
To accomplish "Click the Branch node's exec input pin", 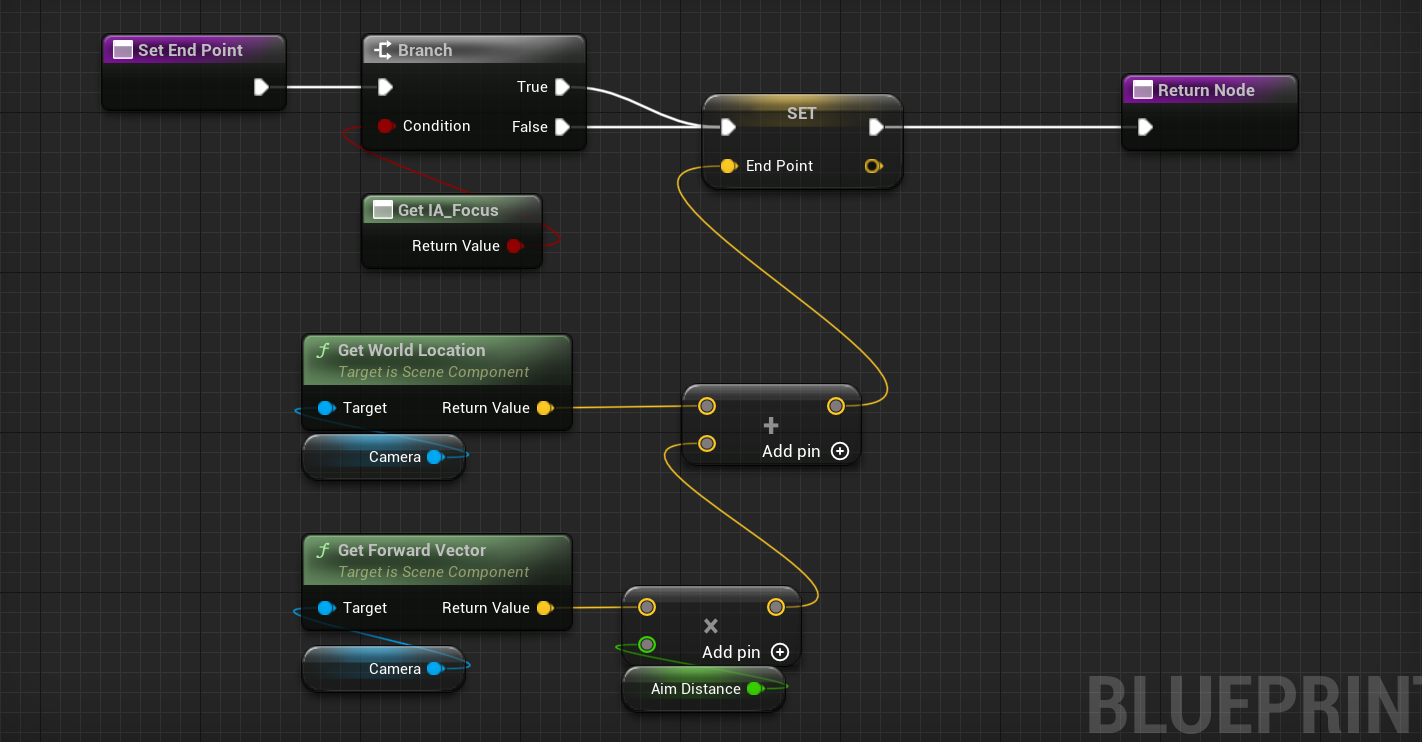I will pyautogui.click(x=385, y=87).
